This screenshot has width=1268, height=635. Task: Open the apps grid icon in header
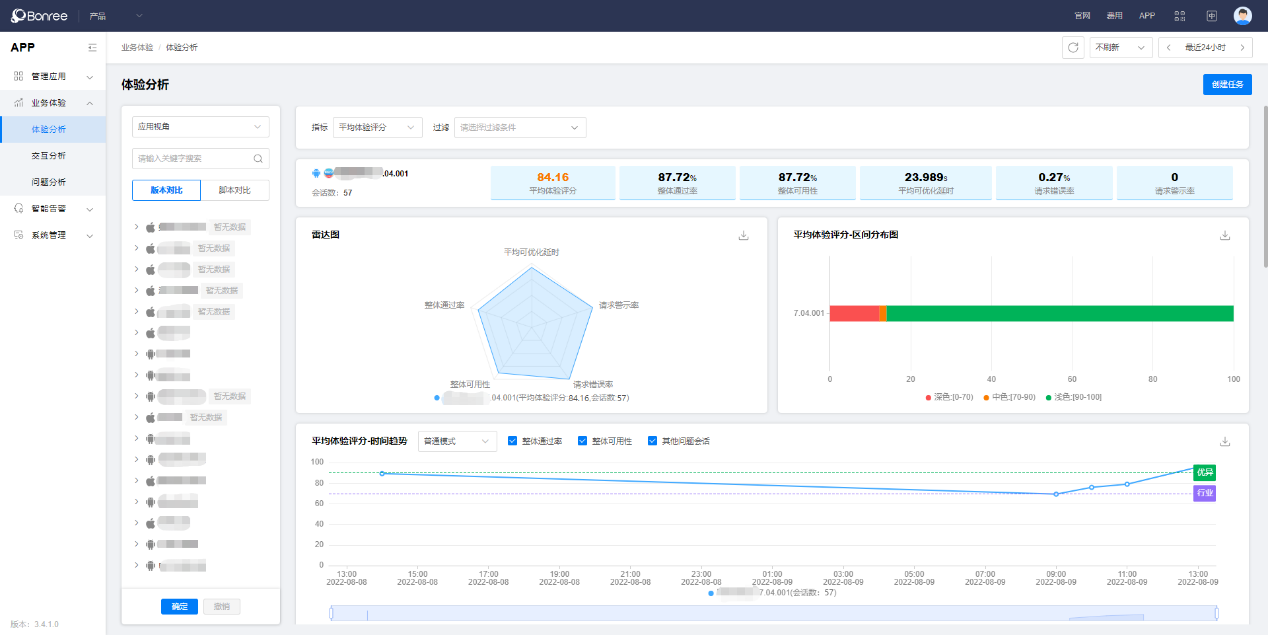point(1179,15)
